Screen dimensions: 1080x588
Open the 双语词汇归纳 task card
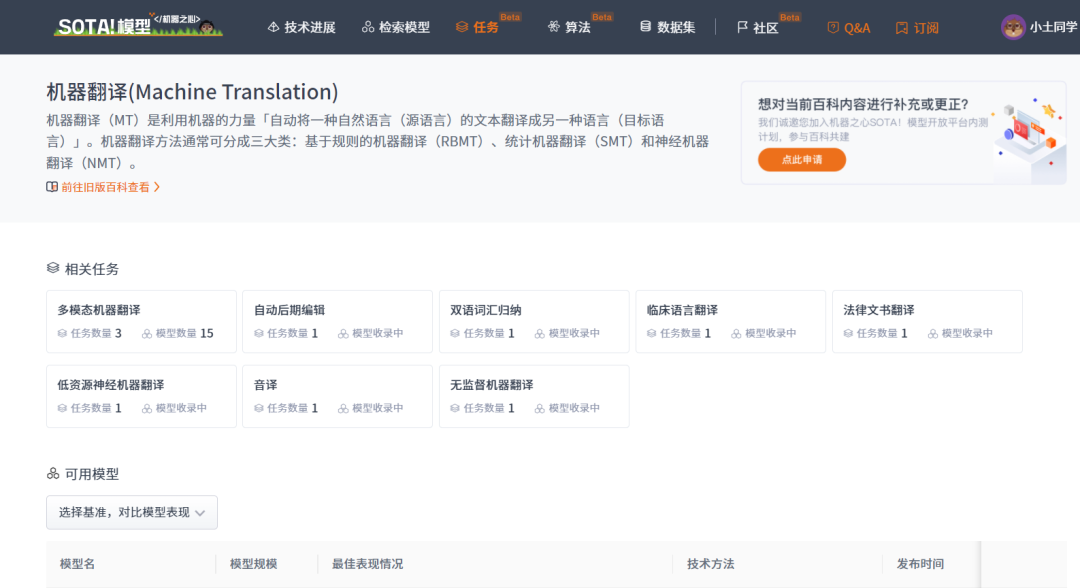pos(534,322)
